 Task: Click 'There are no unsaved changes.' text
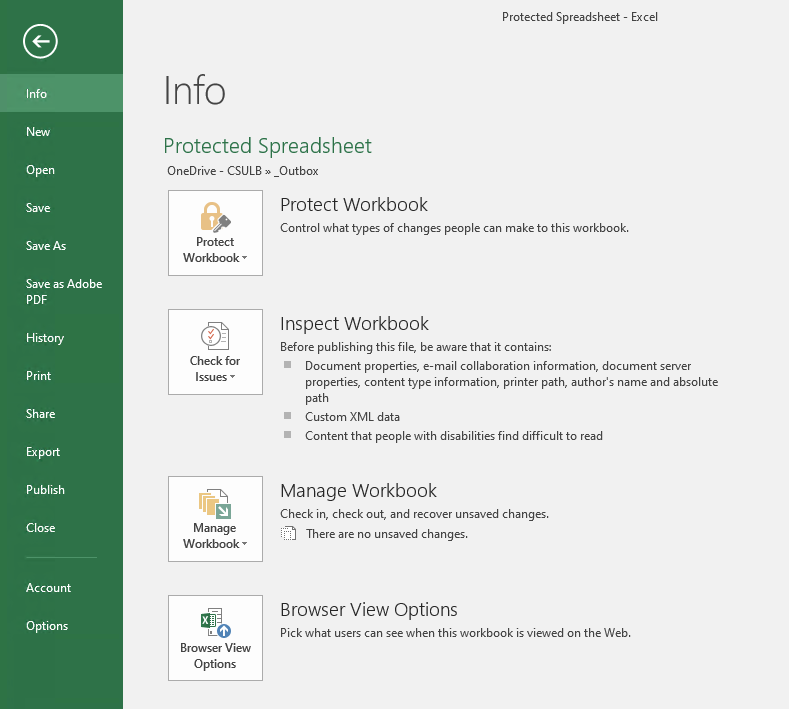387,534
